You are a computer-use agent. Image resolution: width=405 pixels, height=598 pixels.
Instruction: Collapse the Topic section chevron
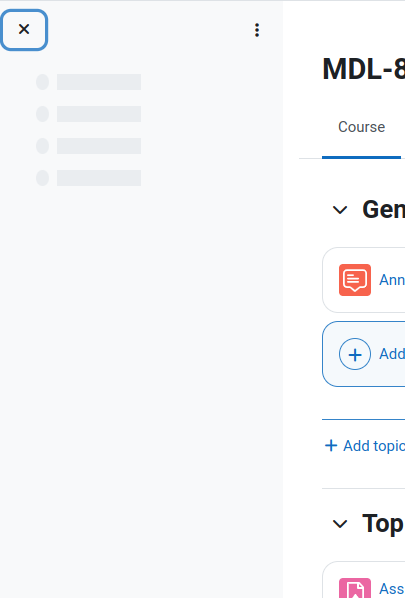[x=339, y=524]
